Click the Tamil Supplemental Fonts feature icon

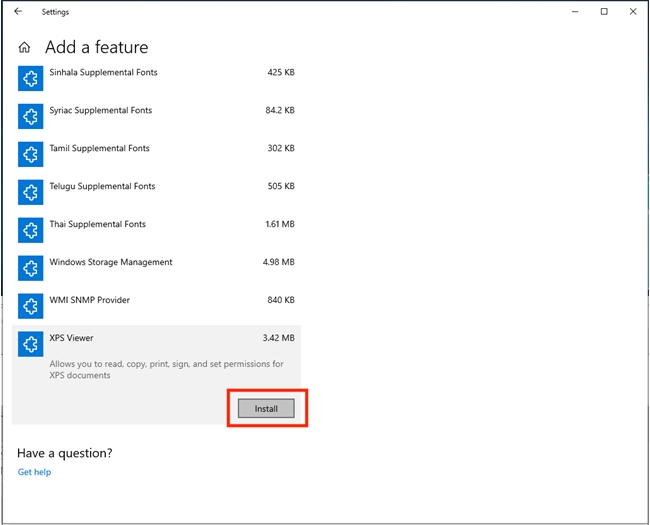tap(30, 154)
